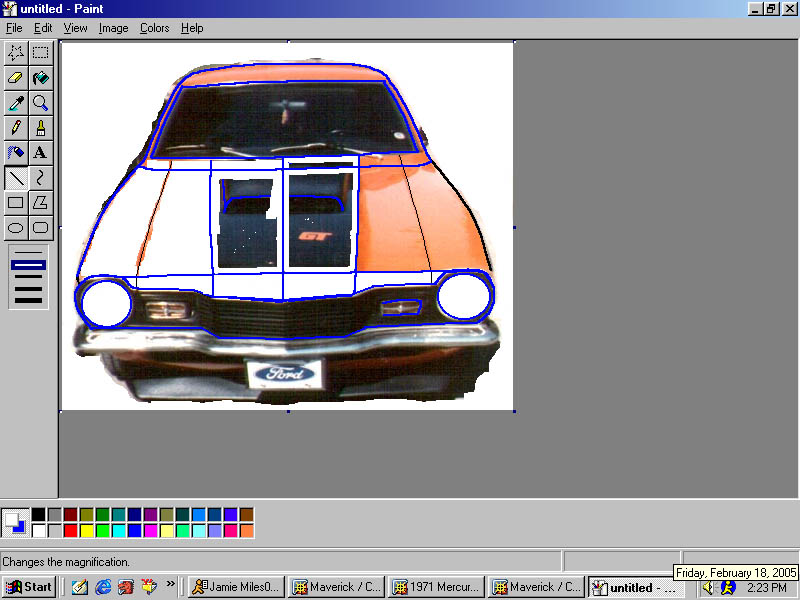Open the Image menu
Viewport: 800px width, 600px height.
[113, 28]
